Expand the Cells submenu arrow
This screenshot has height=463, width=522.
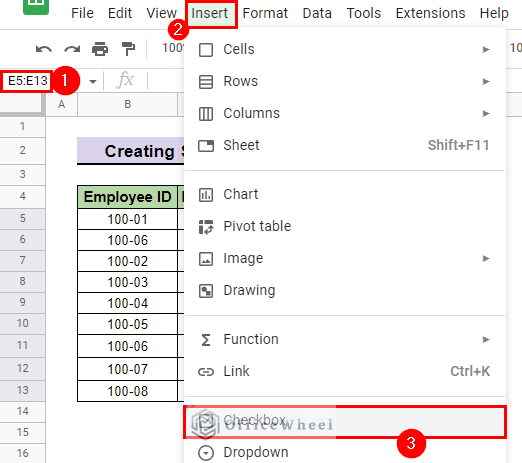(486, 50)
